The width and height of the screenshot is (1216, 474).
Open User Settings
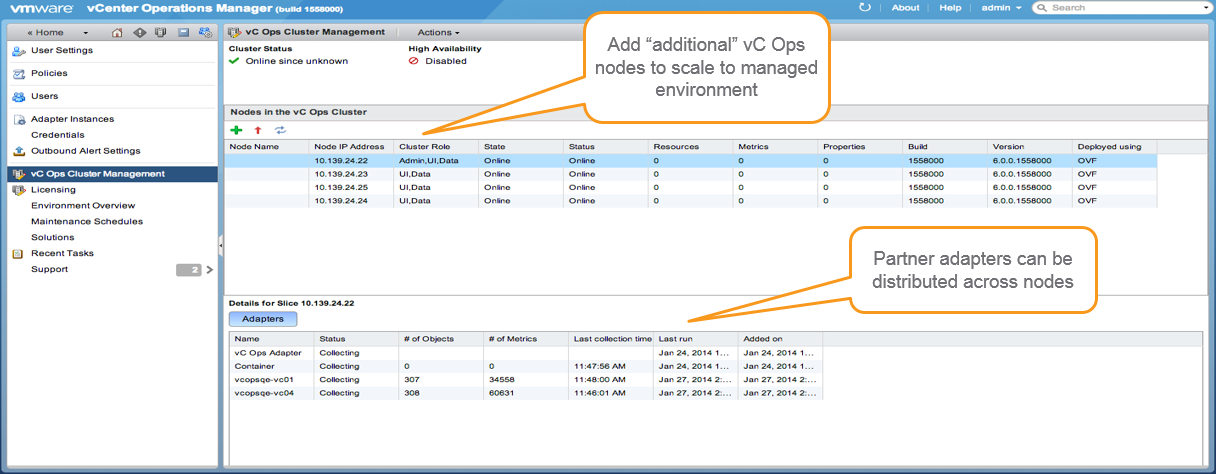pyautogui.click(x=62, y=50)
